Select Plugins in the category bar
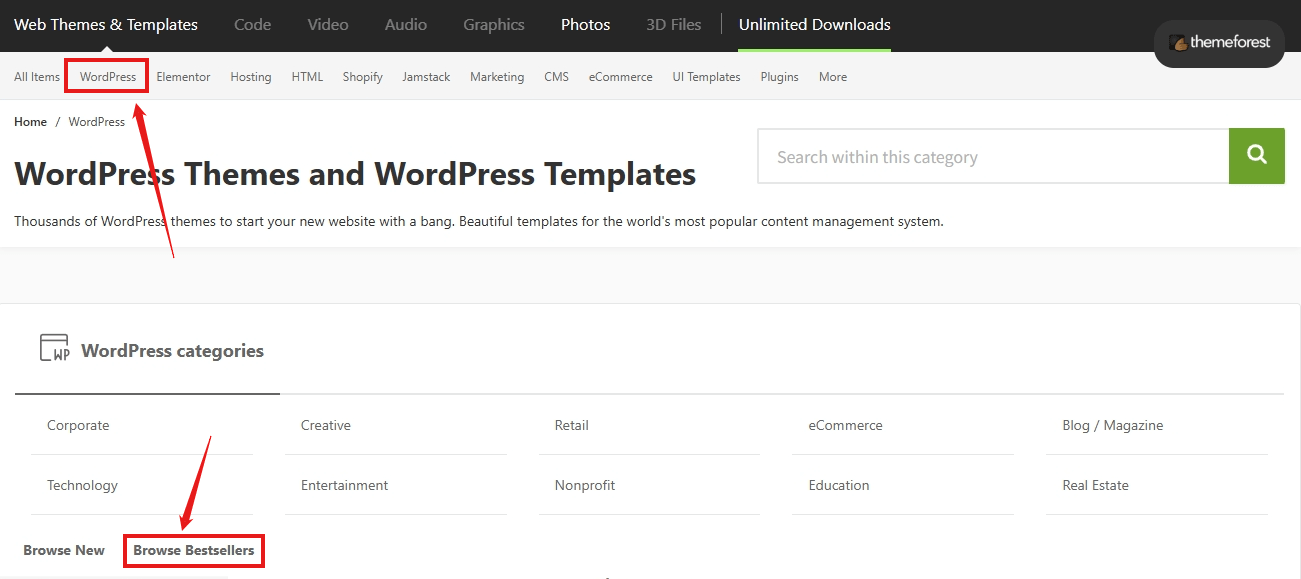Image resolution: width=1301 pixels, height=579 pixels. pyautogui.click(x=779, y=77)
